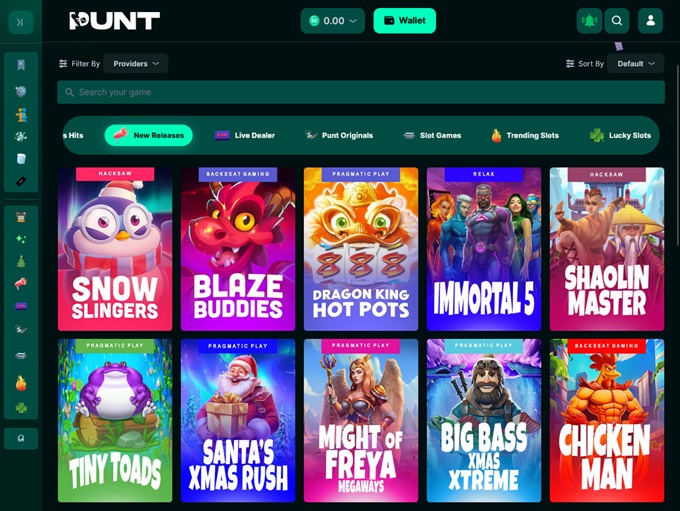Expand the 0.00 balance currency dropdown
The width and height of the screenshot is (680, 511).
pos(333,20)
